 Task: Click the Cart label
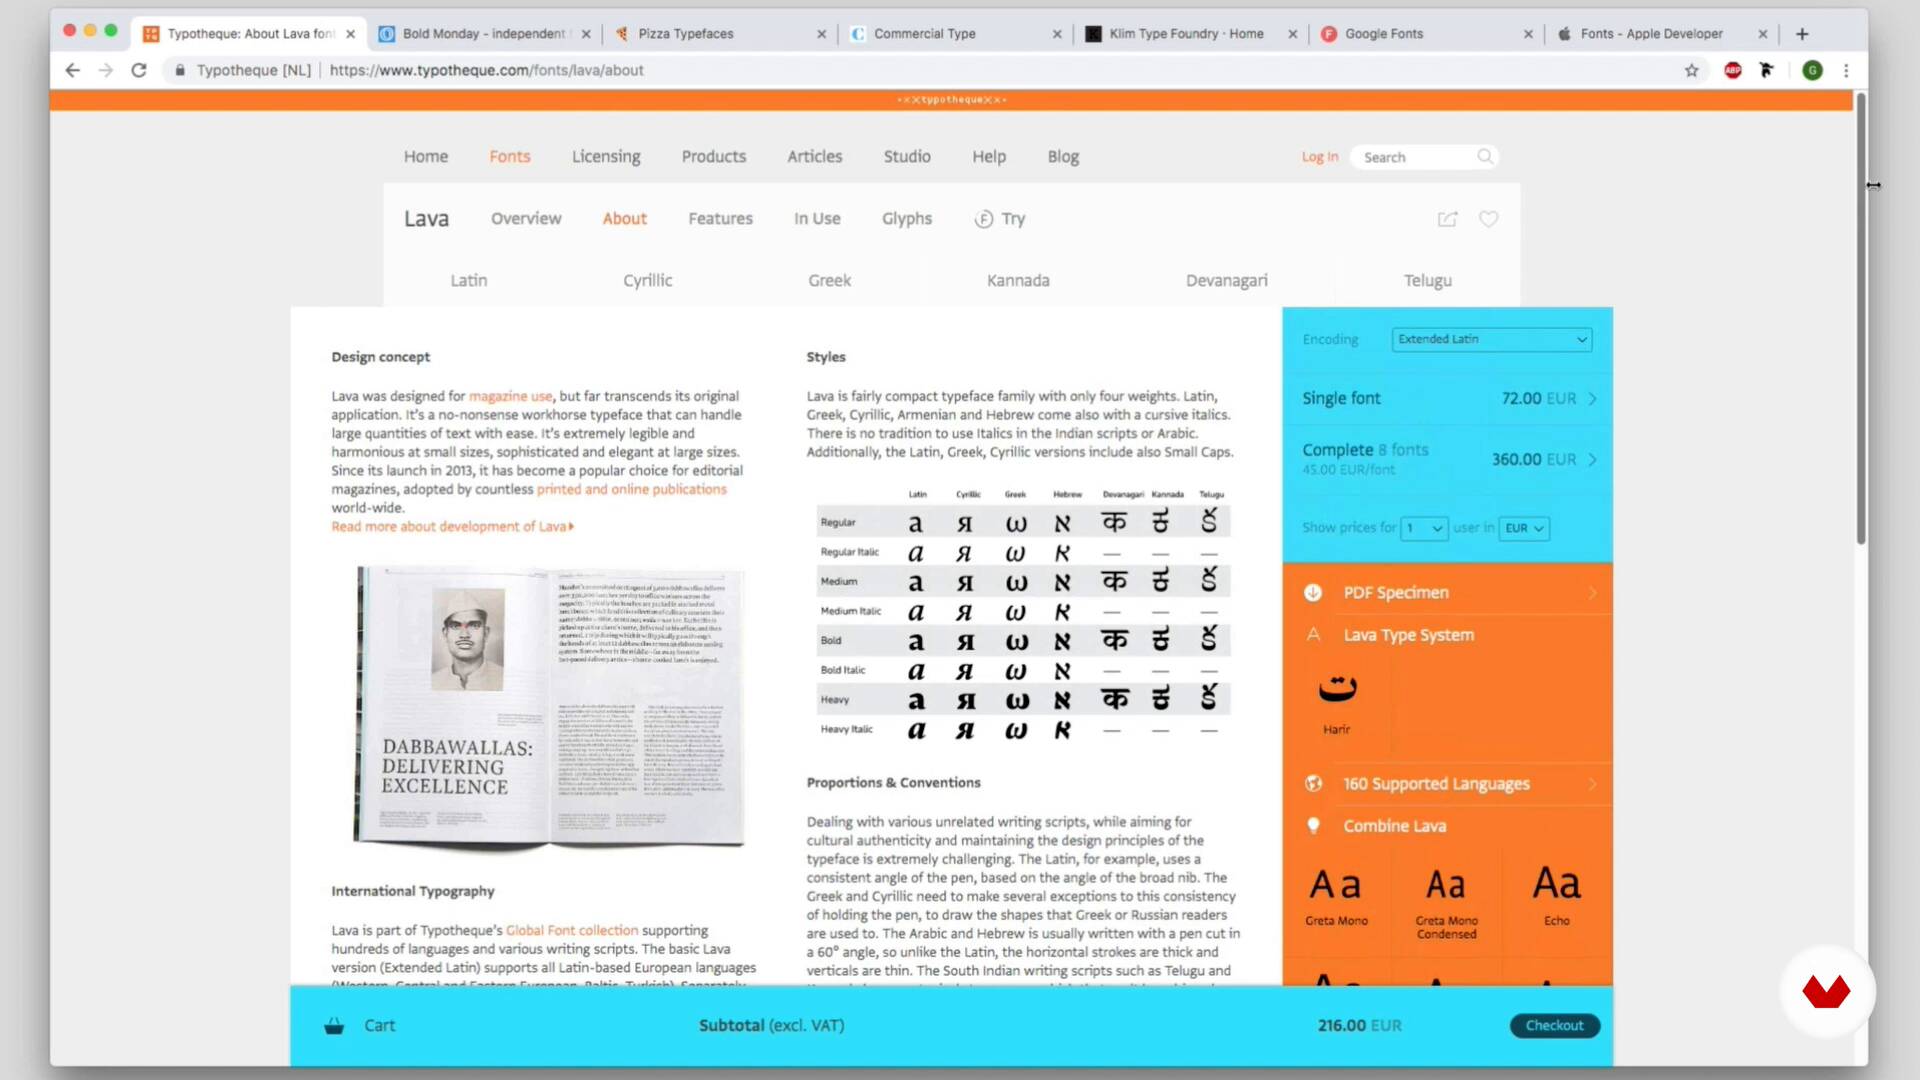click(379, 1026)
